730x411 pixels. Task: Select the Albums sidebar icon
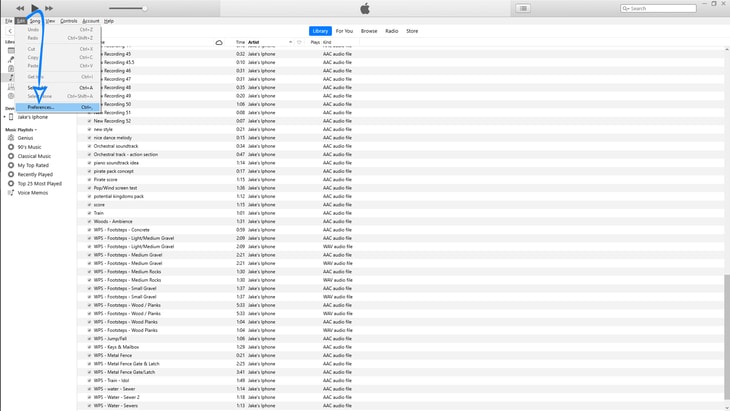(x=11, y=68)
